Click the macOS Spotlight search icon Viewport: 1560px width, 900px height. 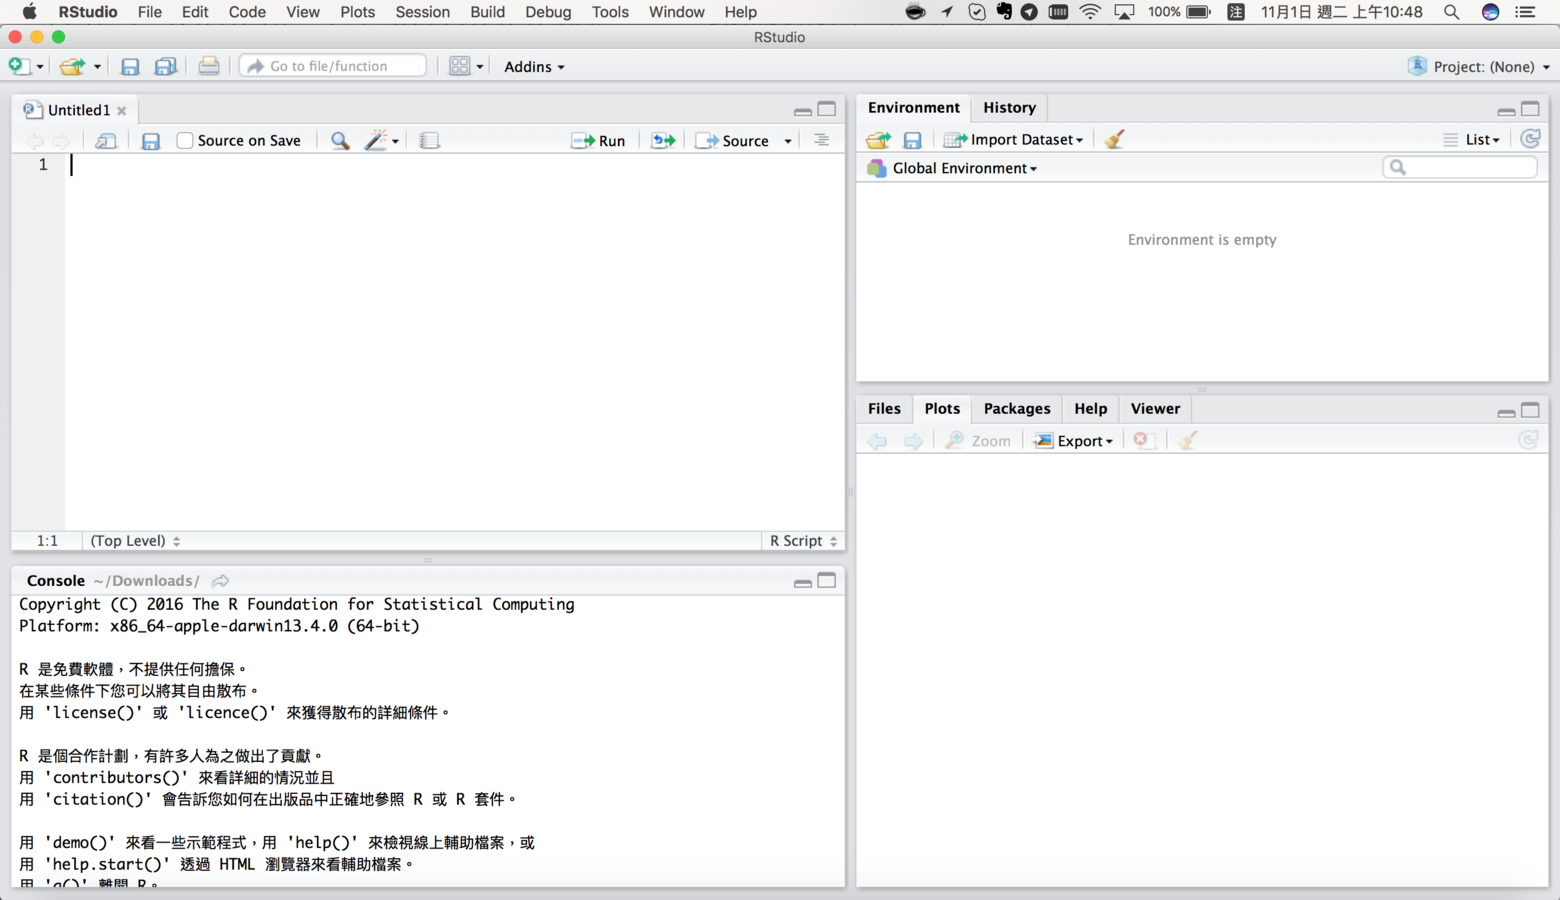[1451, 12]
